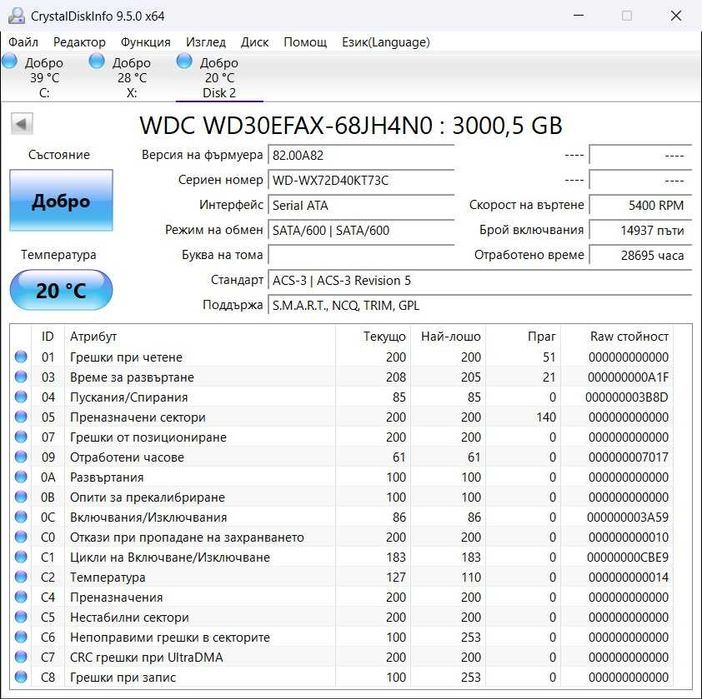
Task: Go to previous disk with left arrow
Action: 21,124
